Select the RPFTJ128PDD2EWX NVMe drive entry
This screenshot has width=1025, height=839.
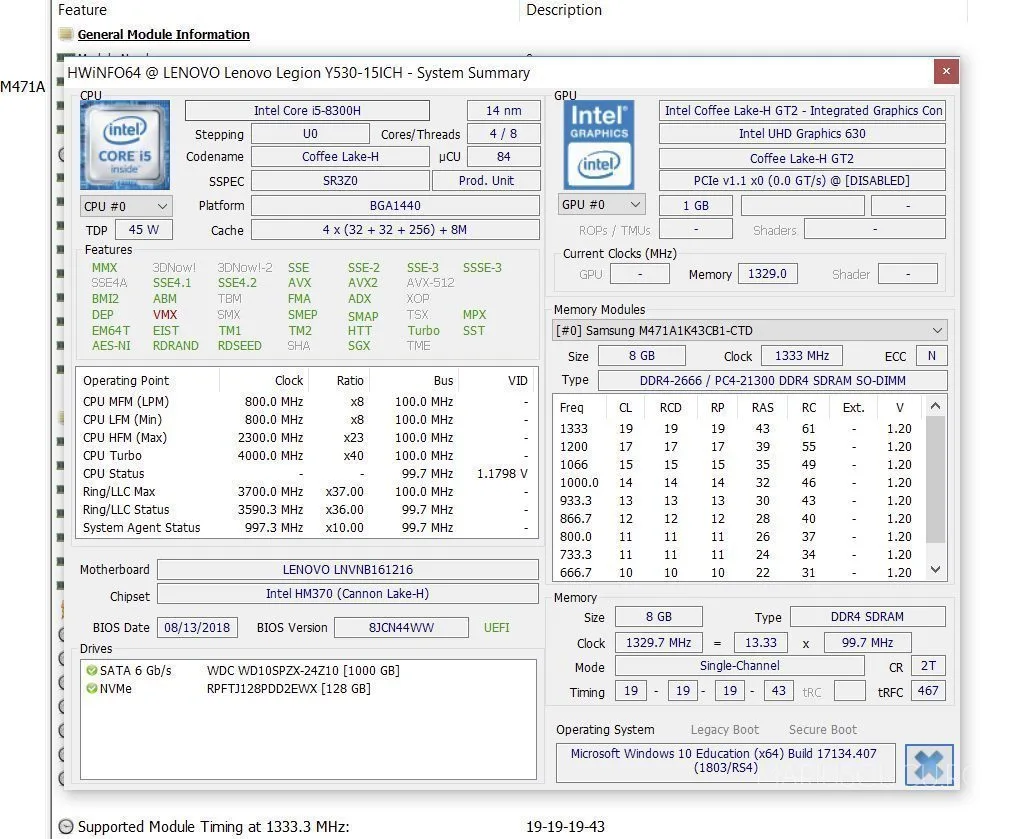[x=288, y=689]
